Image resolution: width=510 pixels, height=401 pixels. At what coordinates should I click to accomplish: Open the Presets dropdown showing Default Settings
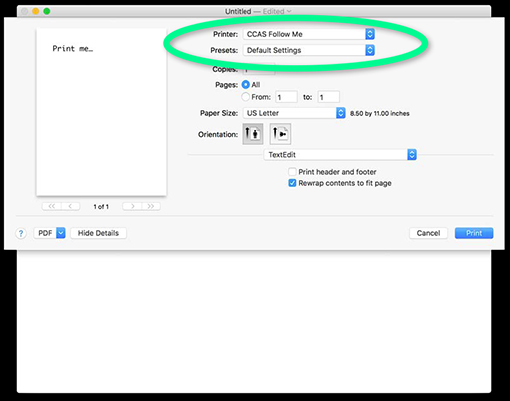pyautogui.click(x=309, y=50)
